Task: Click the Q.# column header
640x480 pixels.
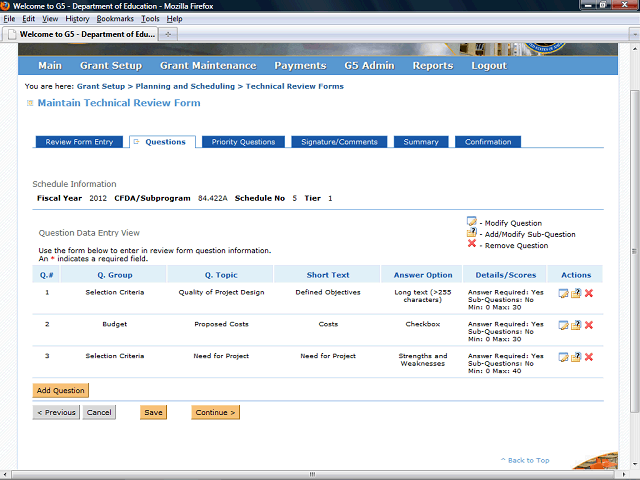Action: (46, 275)
